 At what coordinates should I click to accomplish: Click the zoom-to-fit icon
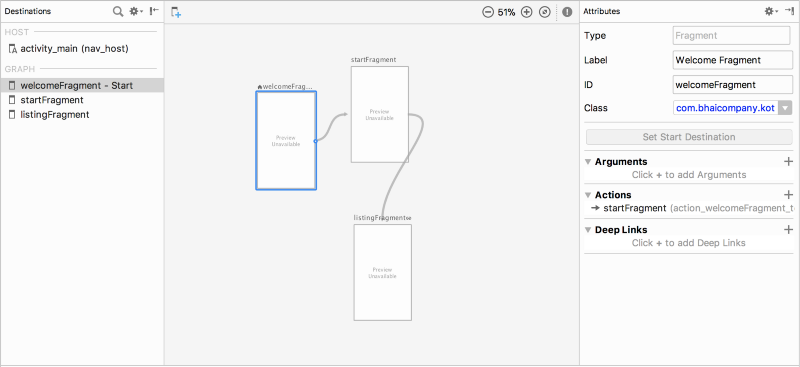[545, 12]
